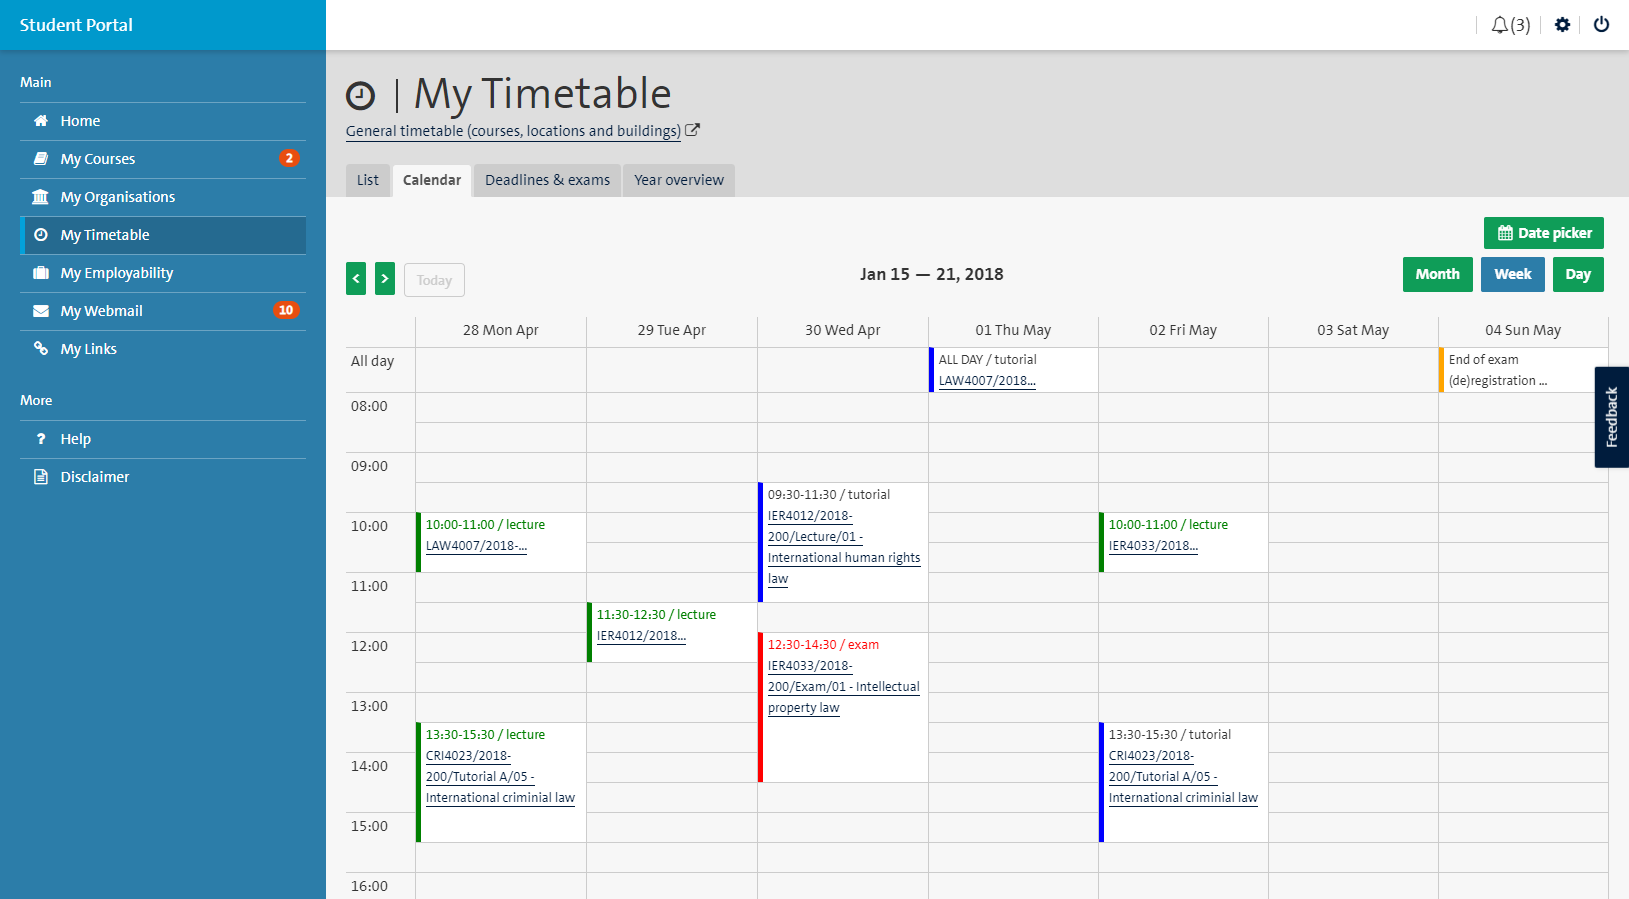
Task: Switch to Day view
Action: (1577, 274)
